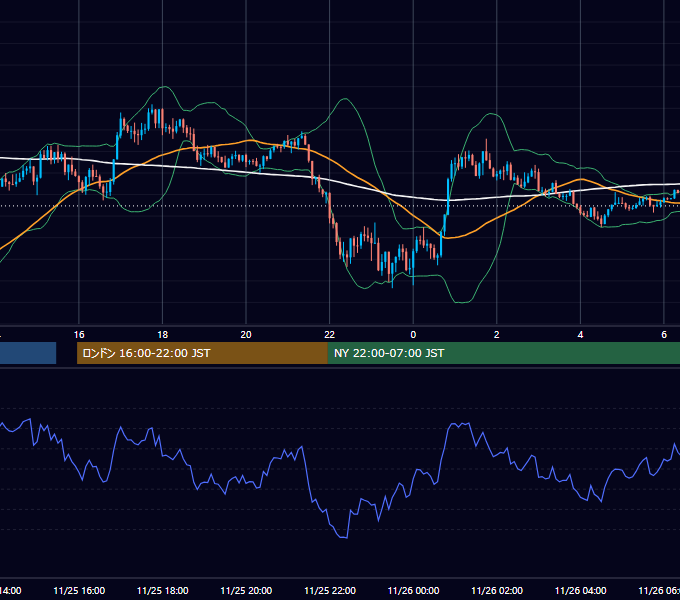Click the 2 hour label on price chart axis

point(497,335)
